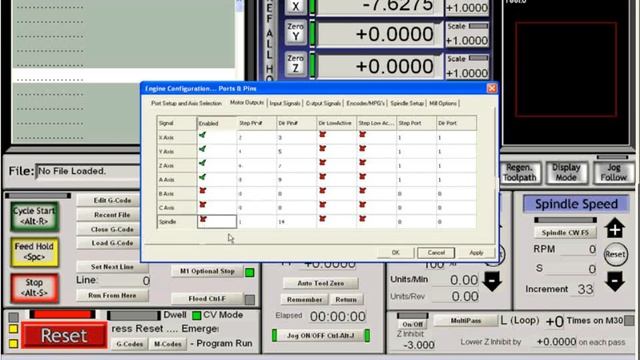Switch to the Input Signals tab

click(x=284, y=103)
